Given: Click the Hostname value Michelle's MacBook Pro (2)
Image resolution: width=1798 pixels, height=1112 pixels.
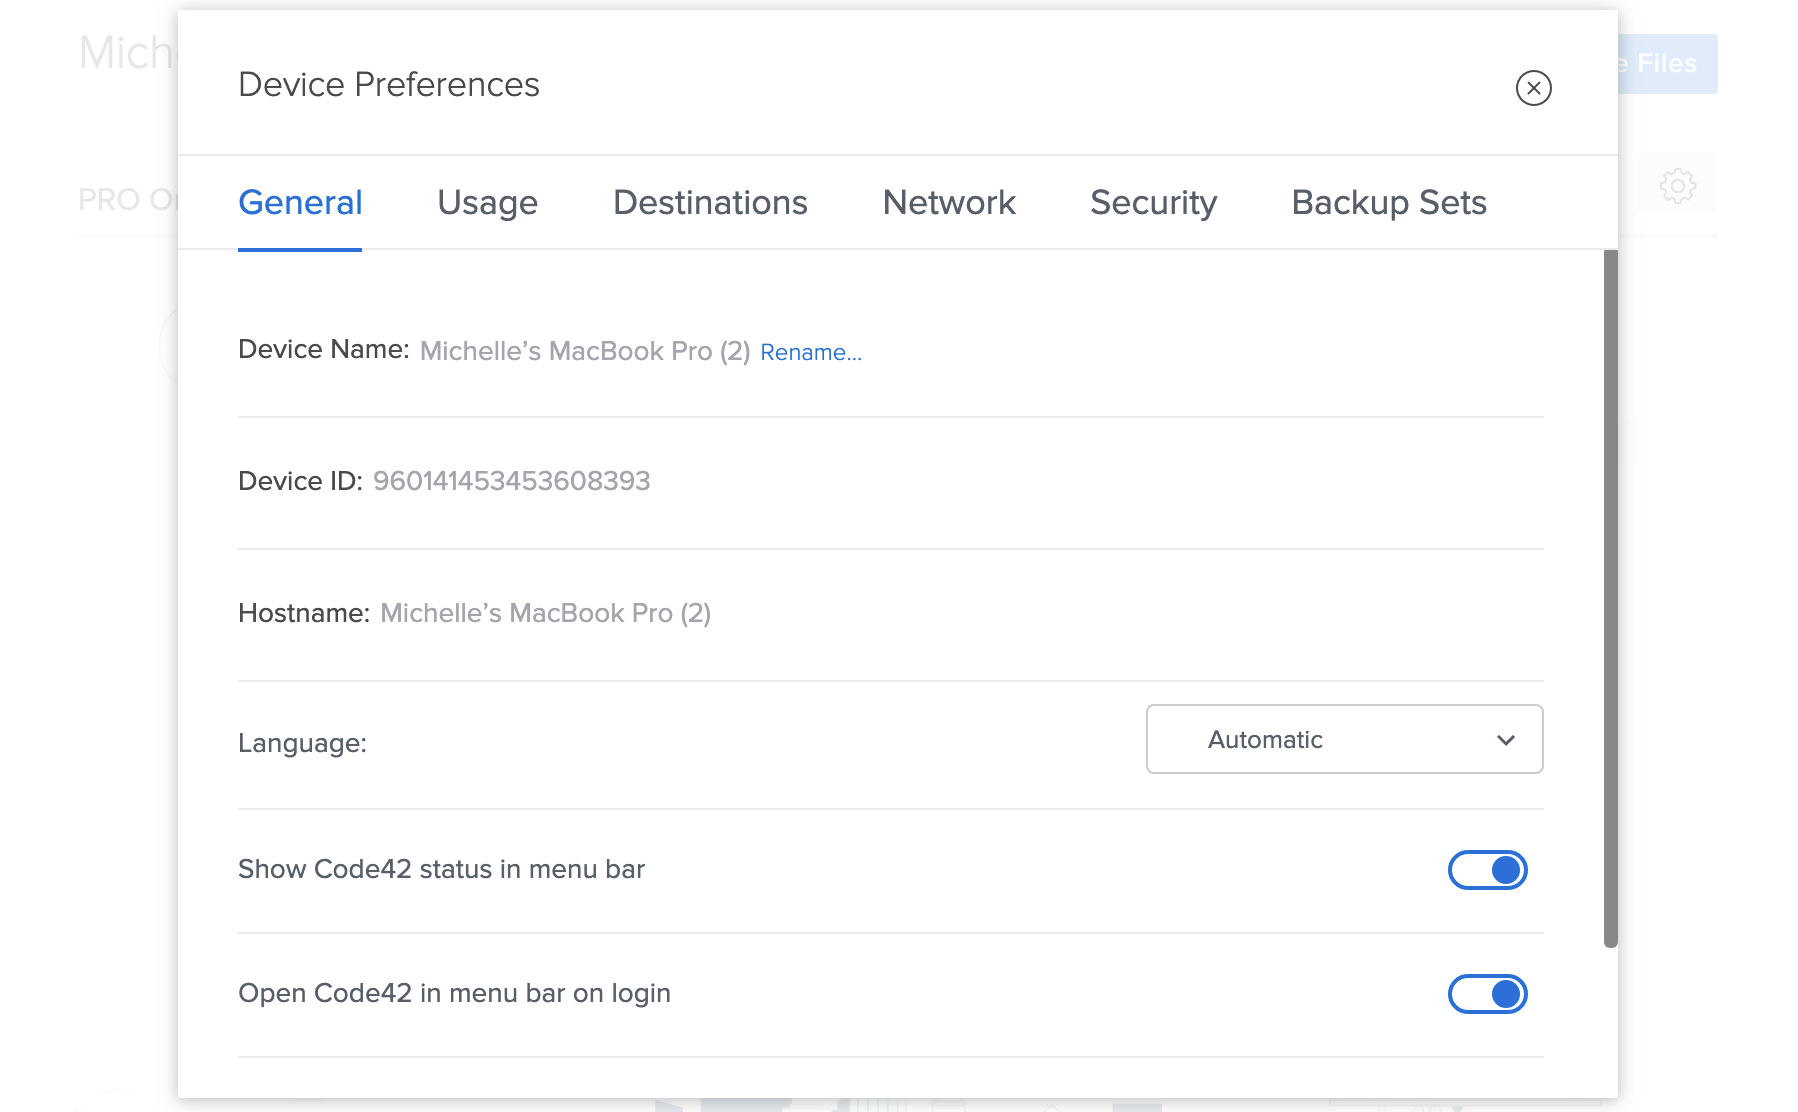Looking at the screenshot, I should pyautogui.click(x=546, y=613).
